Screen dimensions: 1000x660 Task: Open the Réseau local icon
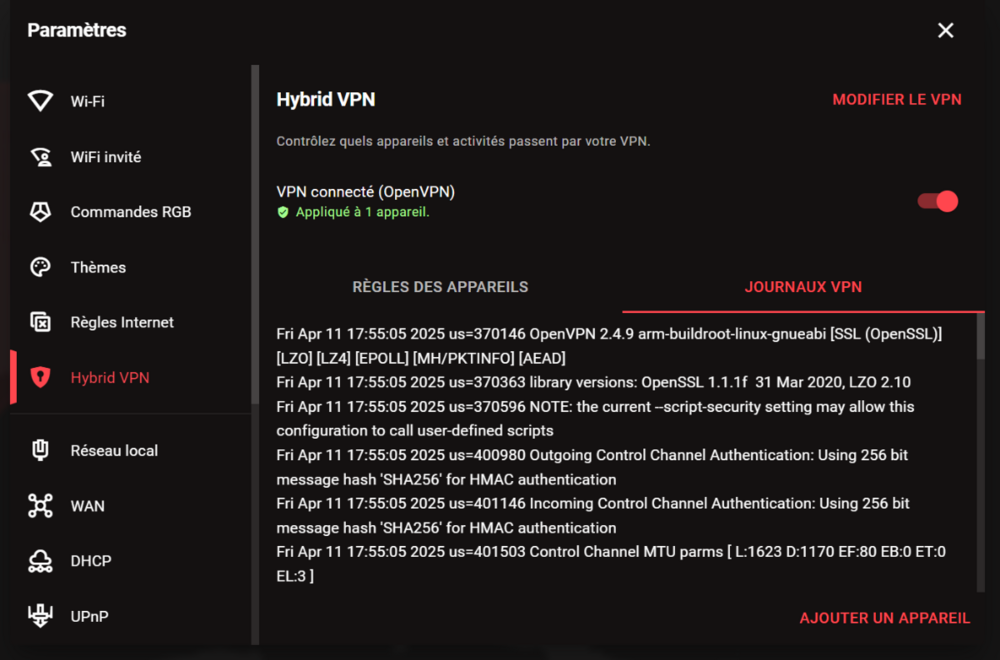[40, 451]
